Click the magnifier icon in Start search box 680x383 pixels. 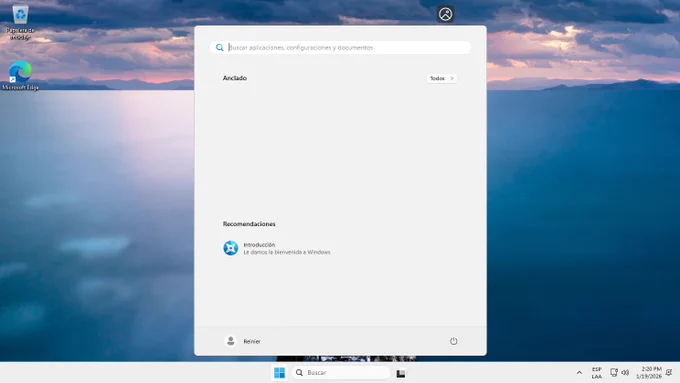pyautogui.click(x=219, y=48)
